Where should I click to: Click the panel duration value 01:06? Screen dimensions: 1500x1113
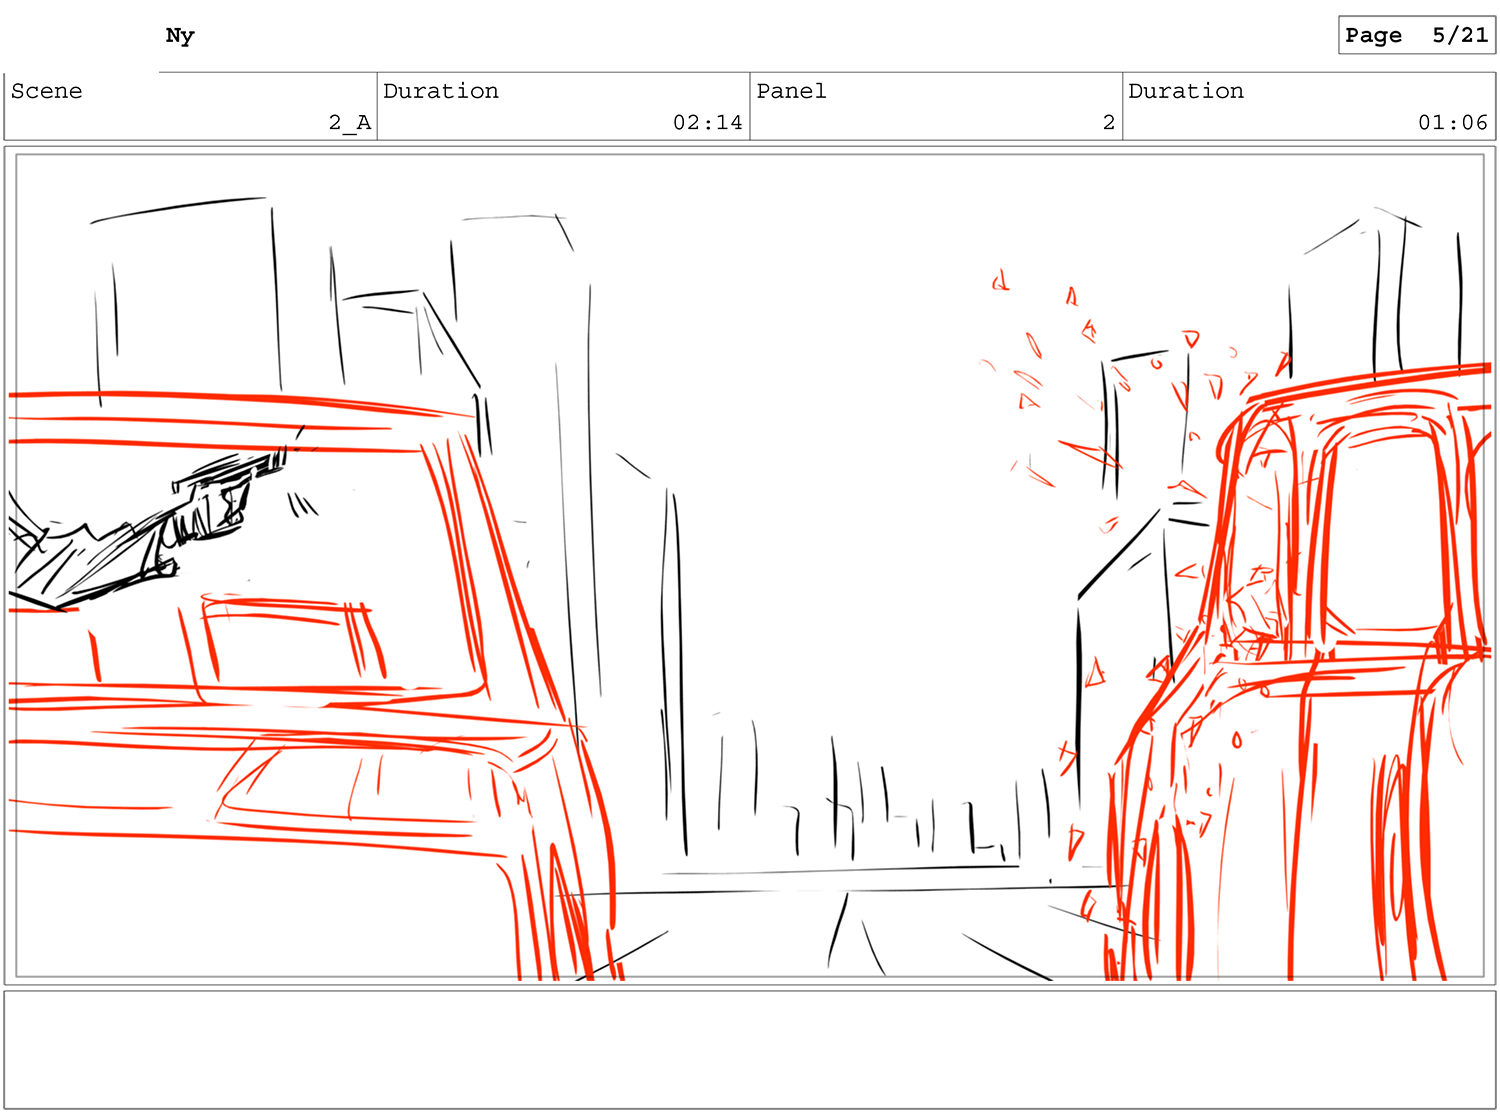[1452, 123]
